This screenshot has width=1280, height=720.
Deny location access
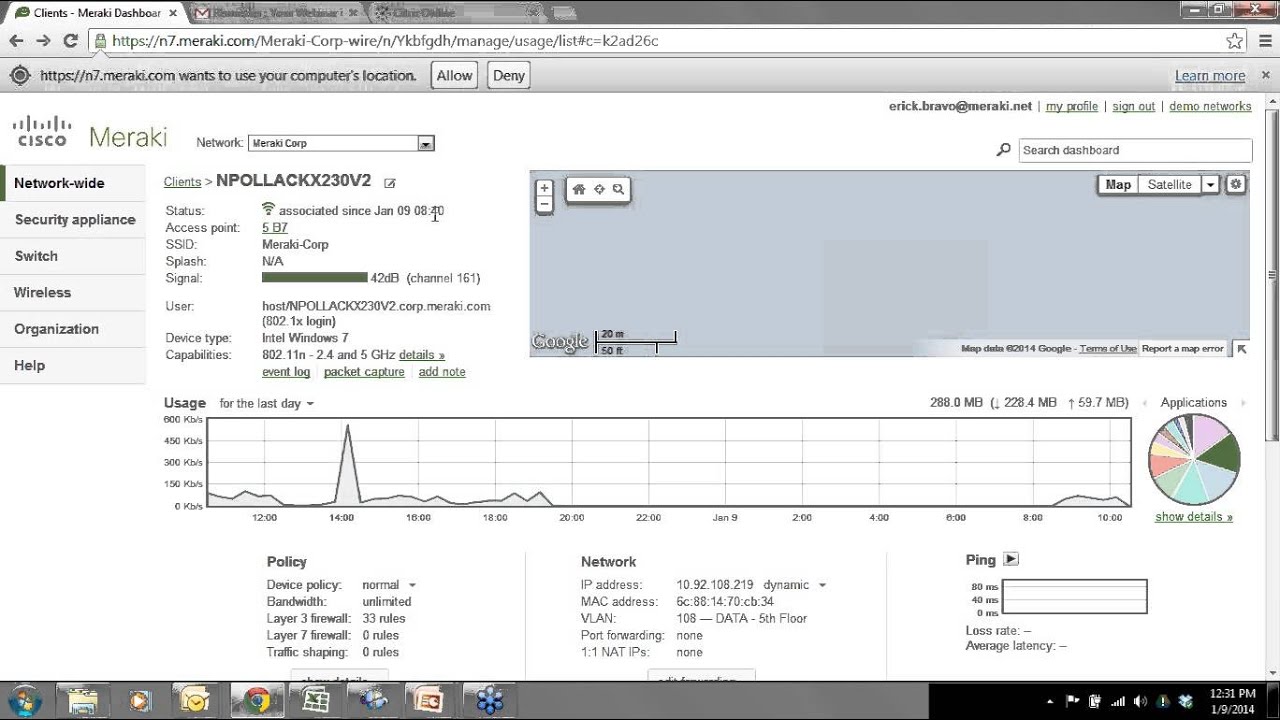[509, 75]
